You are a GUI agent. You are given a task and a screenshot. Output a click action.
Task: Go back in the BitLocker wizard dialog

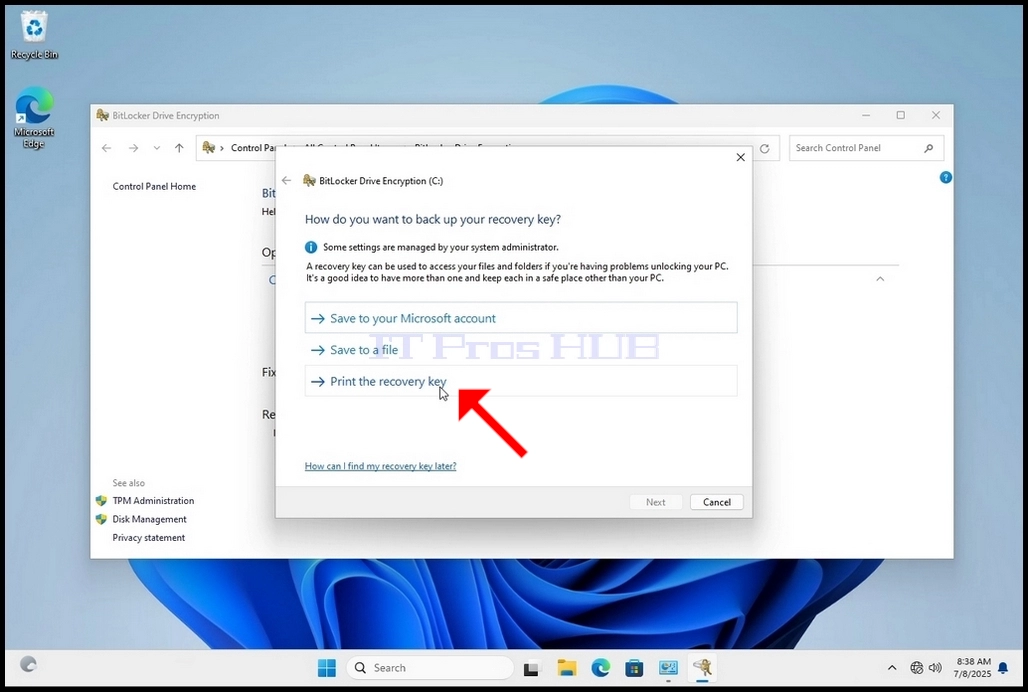coord(287,180)
